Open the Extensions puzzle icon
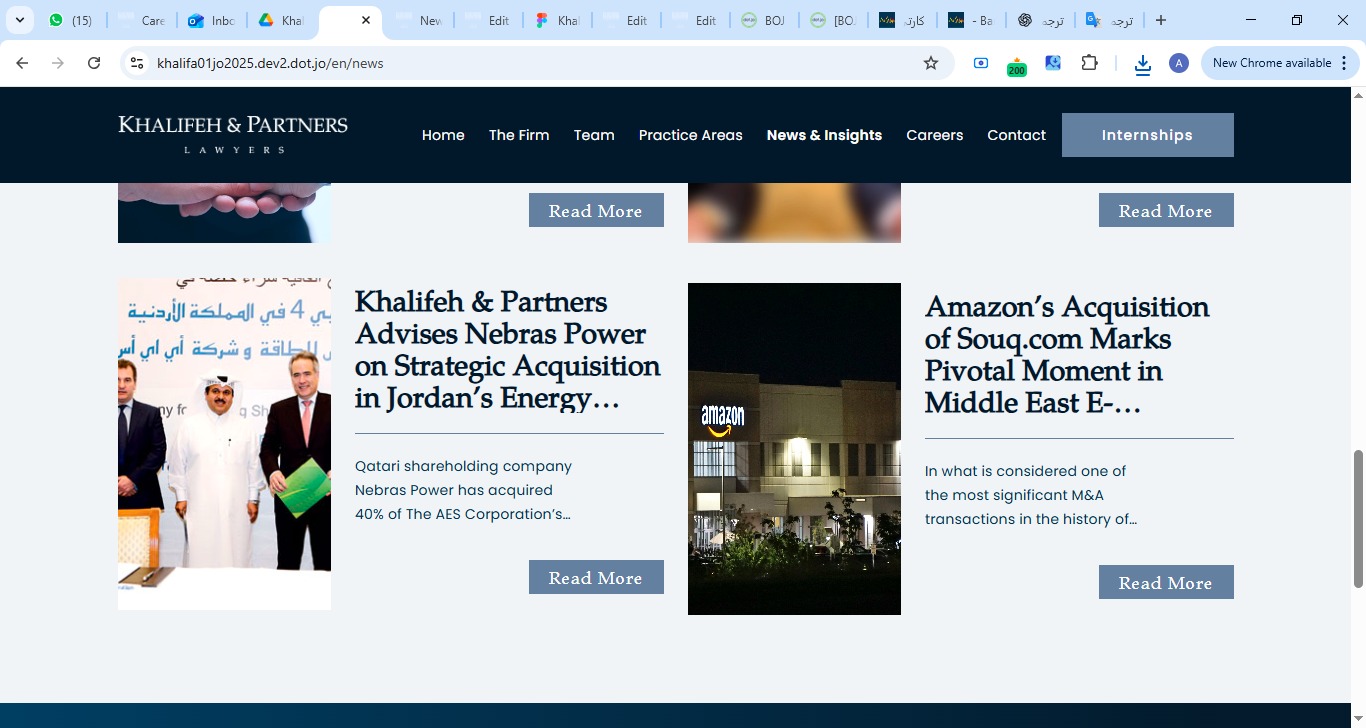 tap(1090, 63)
